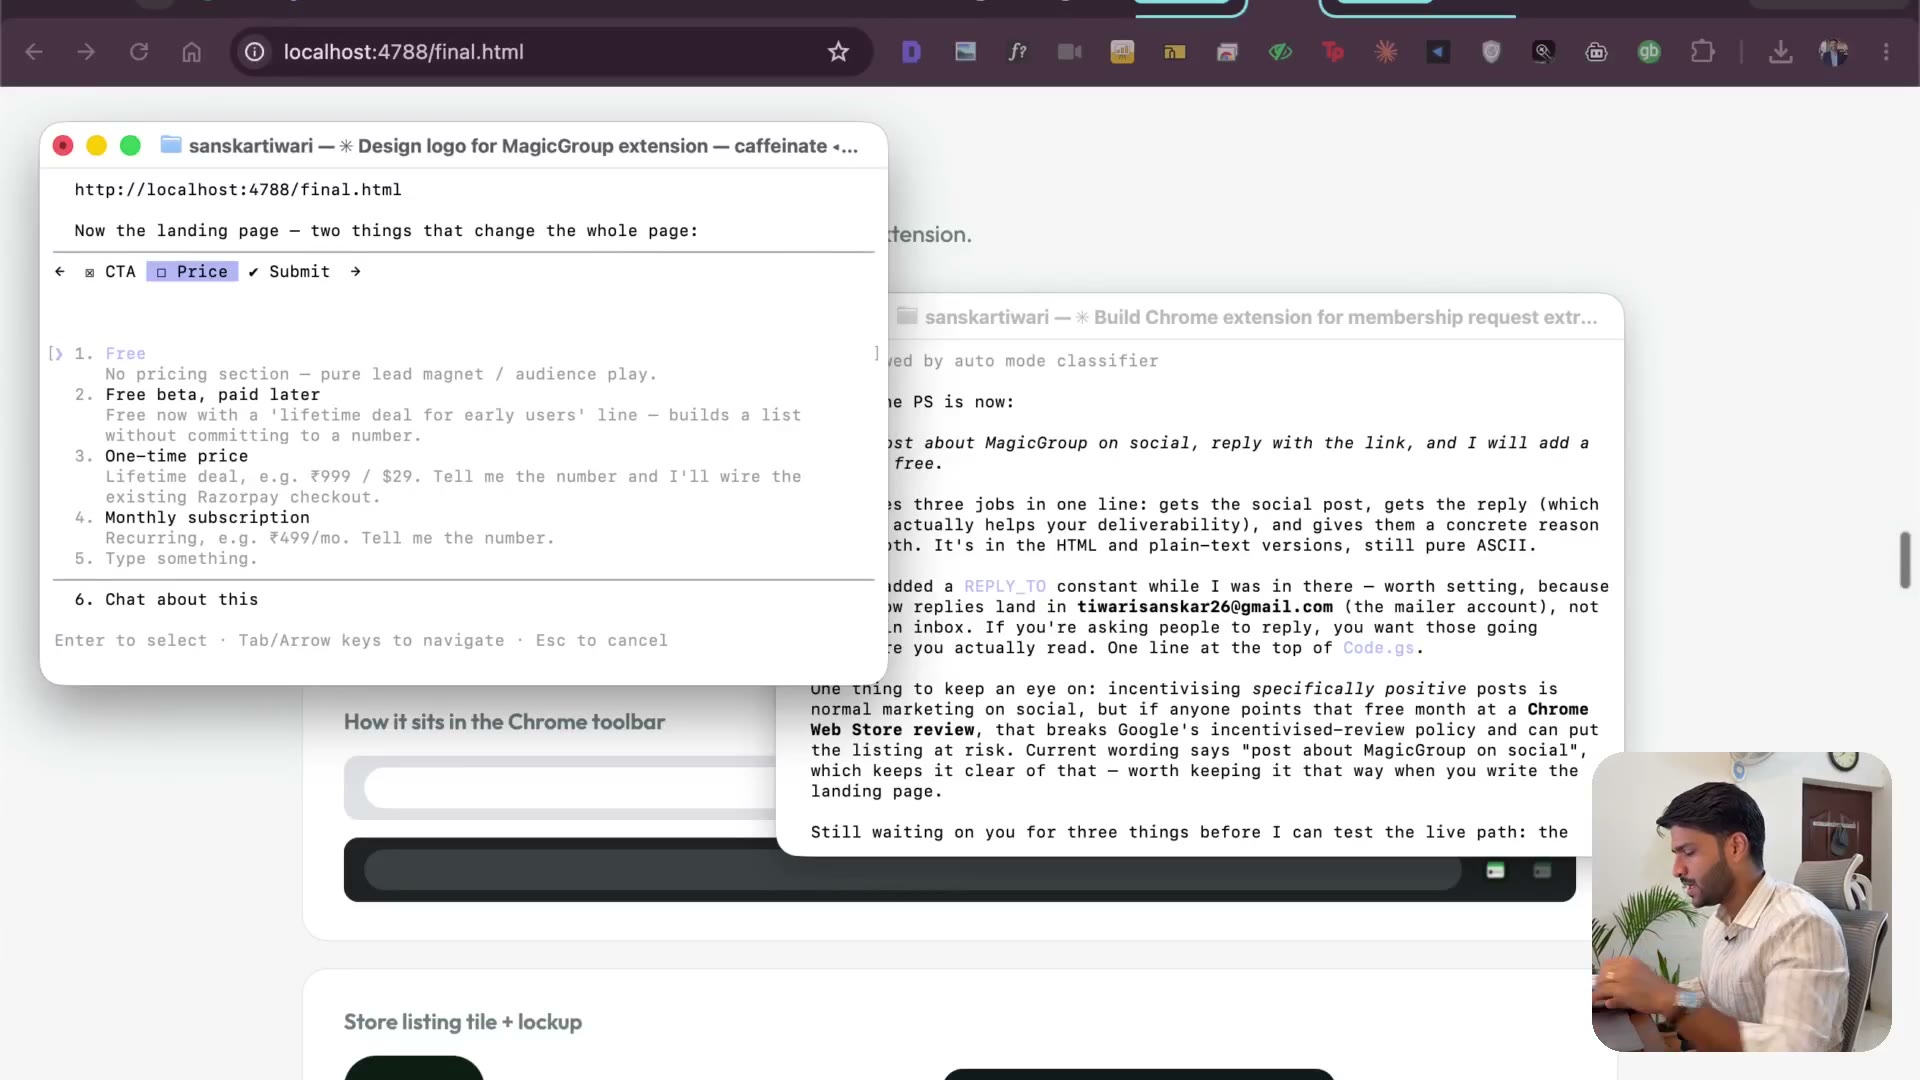Screen dimensions: 1920x1080
Task: Open the browser profile avatar
Action: [x=1833, y=52]
